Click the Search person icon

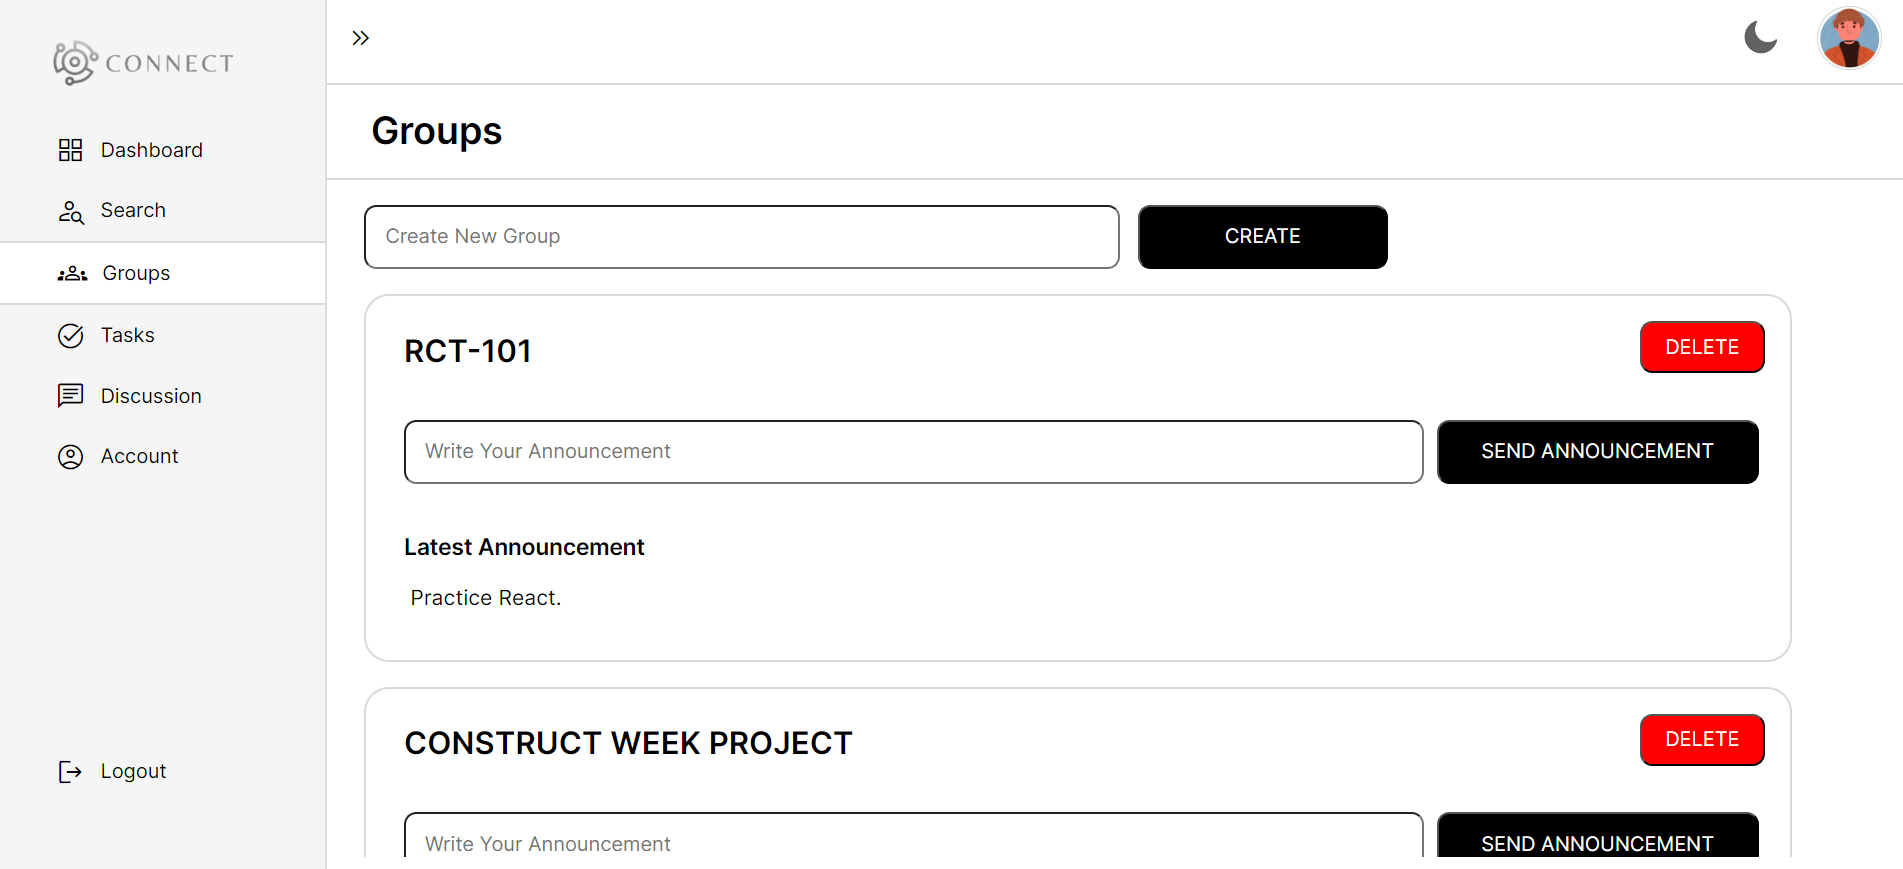70,211
